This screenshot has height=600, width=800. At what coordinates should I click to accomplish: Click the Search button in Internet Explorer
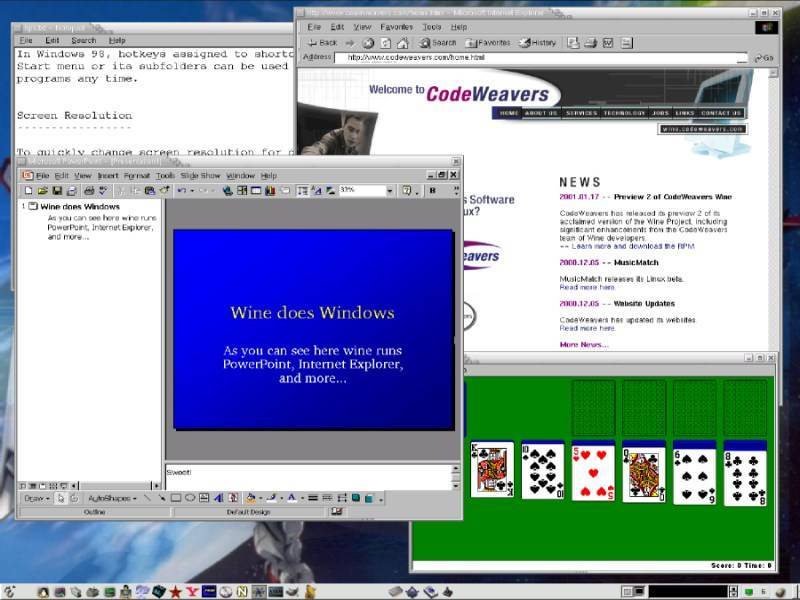pyautogui.click(x=438, y=43)
